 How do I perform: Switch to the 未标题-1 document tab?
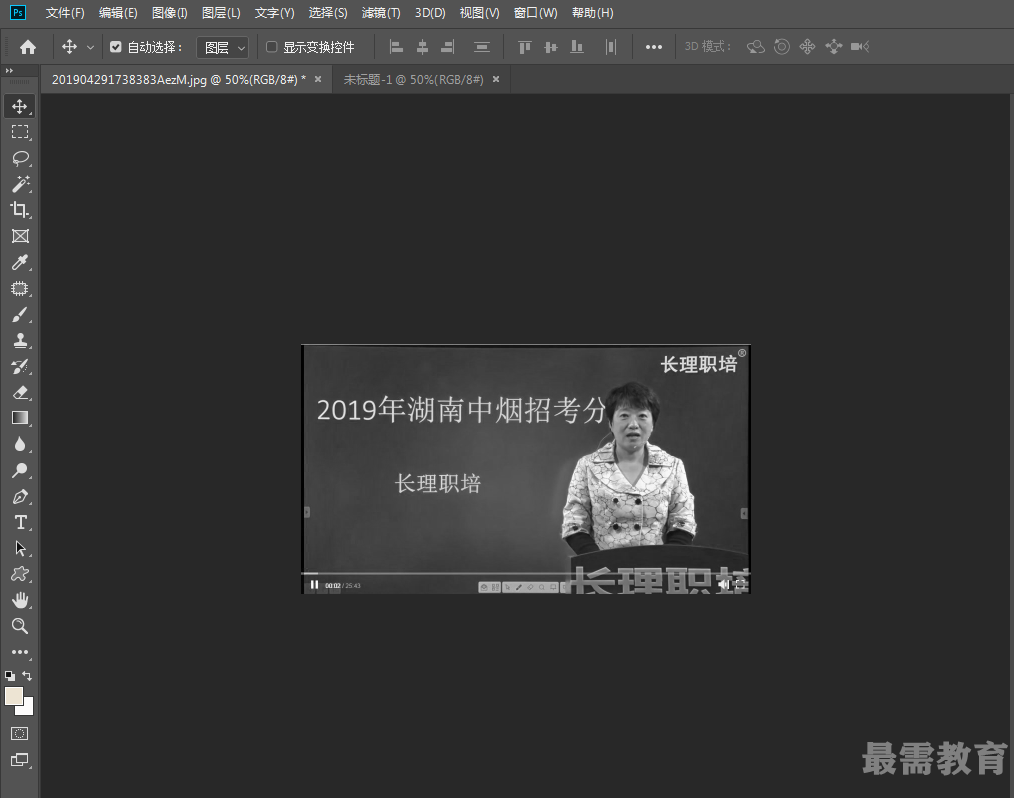[x=413, y=80]
